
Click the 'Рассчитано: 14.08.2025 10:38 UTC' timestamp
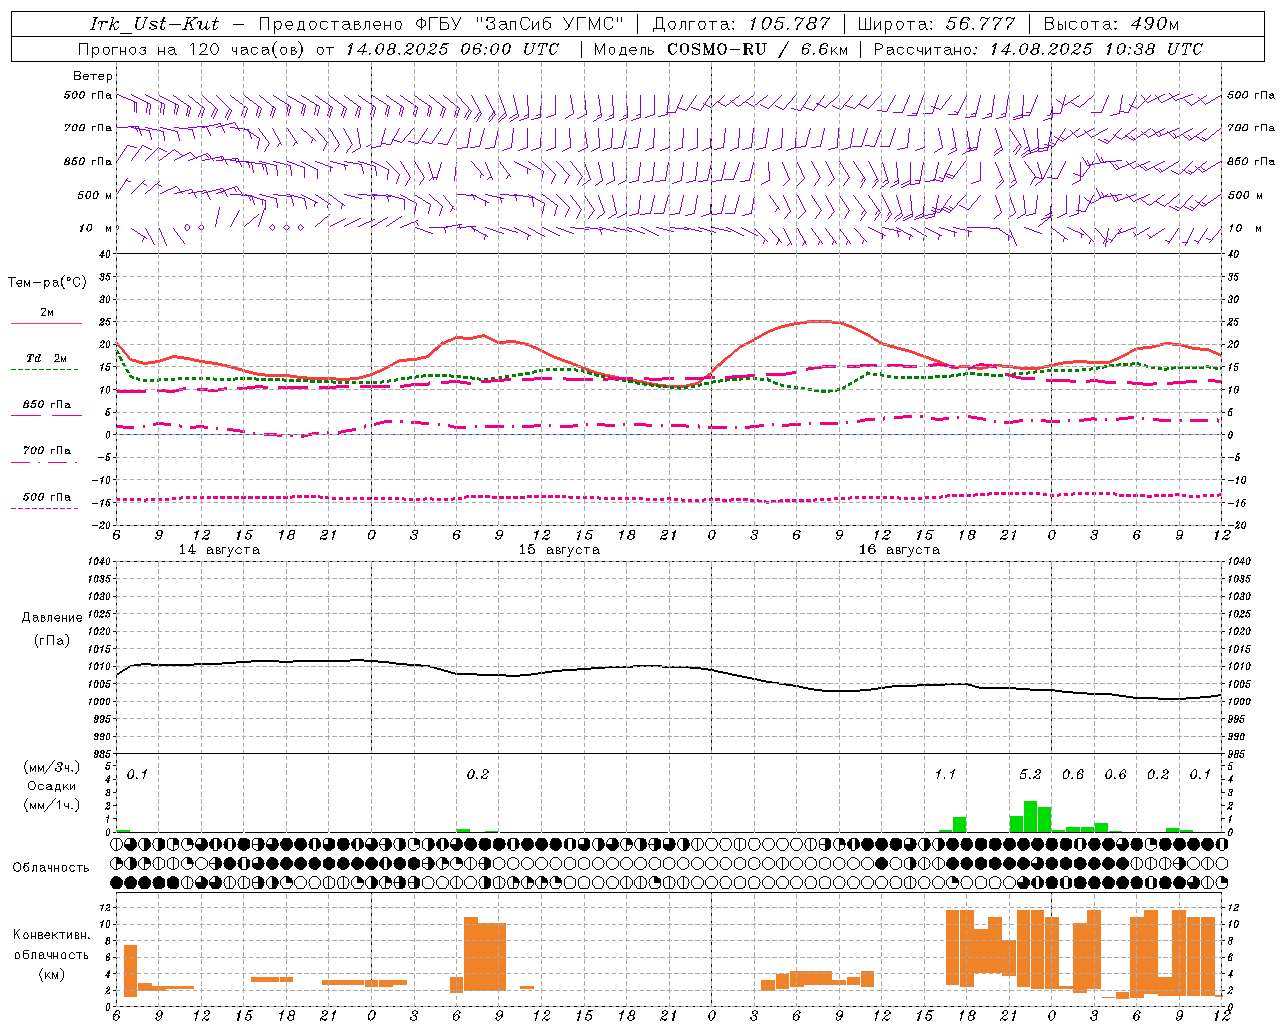click(1038, 49)
